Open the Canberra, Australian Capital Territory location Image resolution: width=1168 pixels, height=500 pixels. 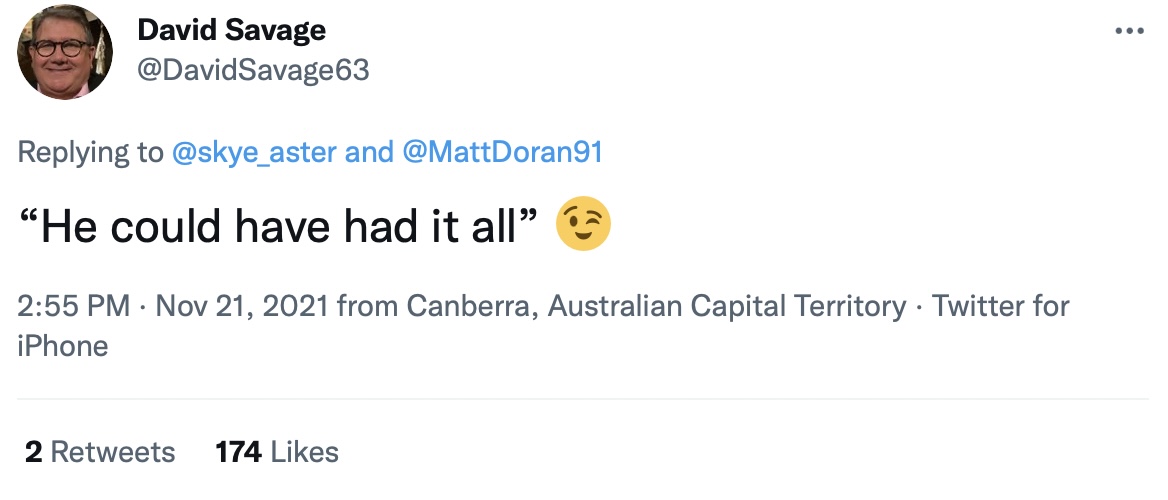click(x=656, y=306)
